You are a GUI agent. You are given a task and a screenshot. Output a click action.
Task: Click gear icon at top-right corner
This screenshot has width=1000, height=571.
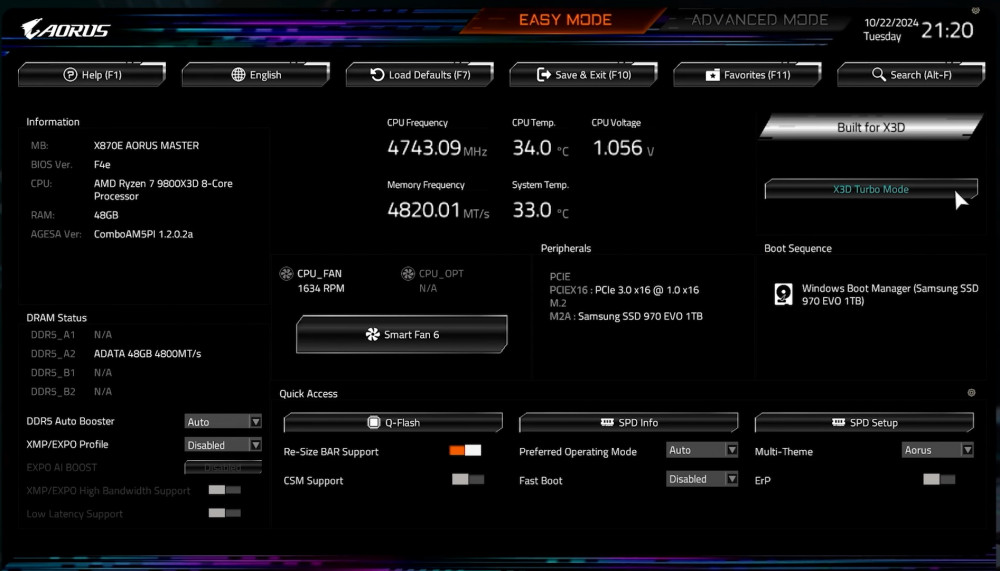tap(975, 10)
